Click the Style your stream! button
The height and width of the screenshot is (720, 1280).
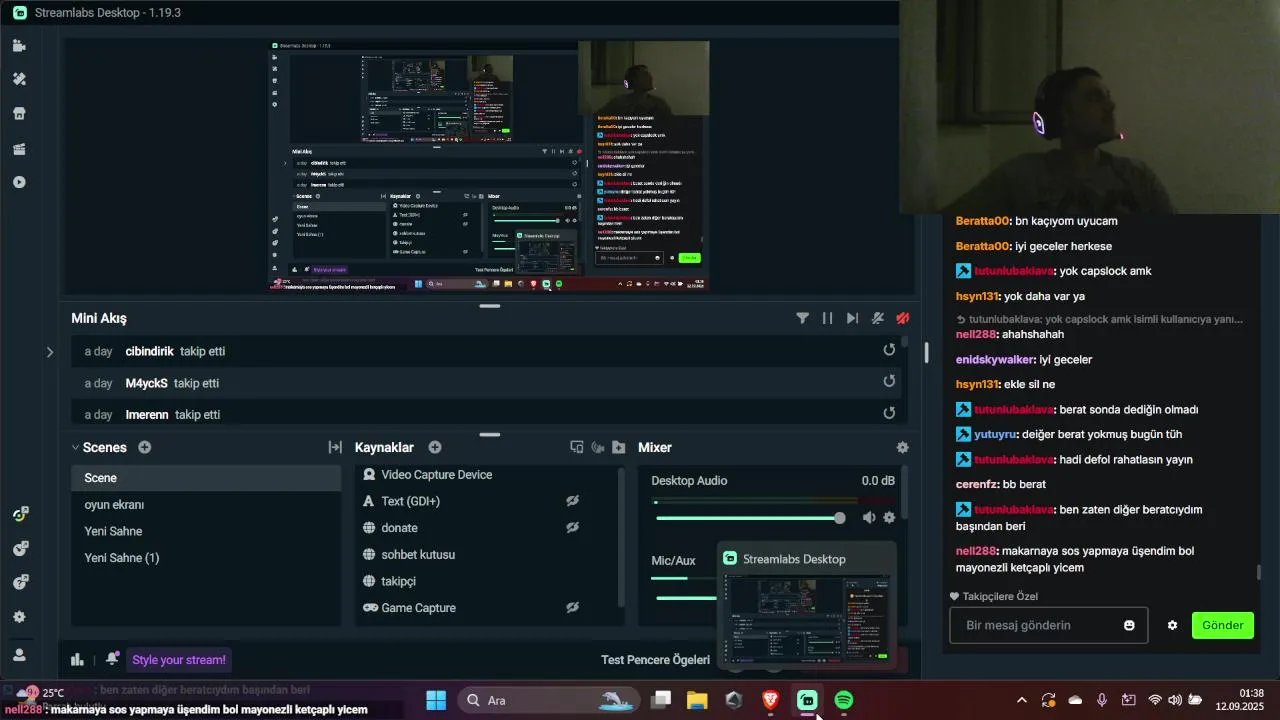tap(180, 659)
